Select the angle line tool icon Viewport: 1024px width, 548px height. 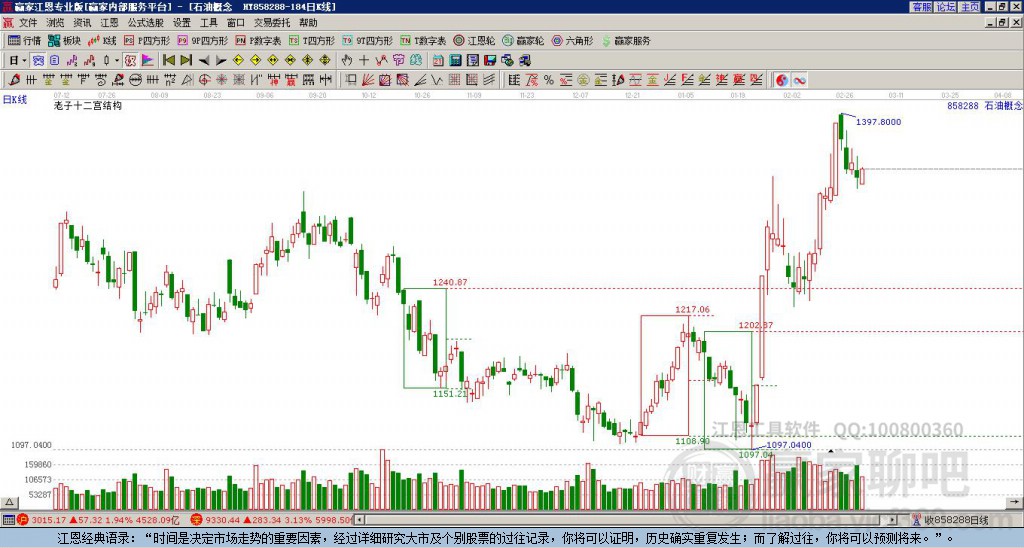point(420,80)
